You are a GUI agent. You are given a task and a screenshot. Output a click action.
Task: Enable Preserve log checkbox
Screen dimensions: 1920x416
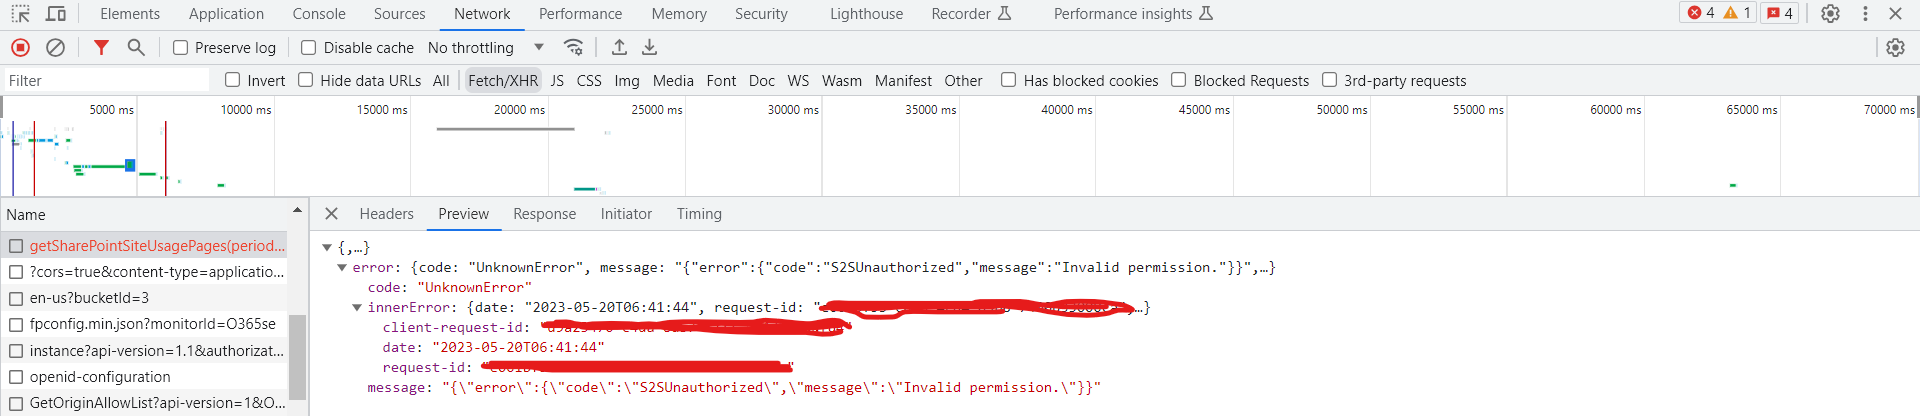[180, 47]
